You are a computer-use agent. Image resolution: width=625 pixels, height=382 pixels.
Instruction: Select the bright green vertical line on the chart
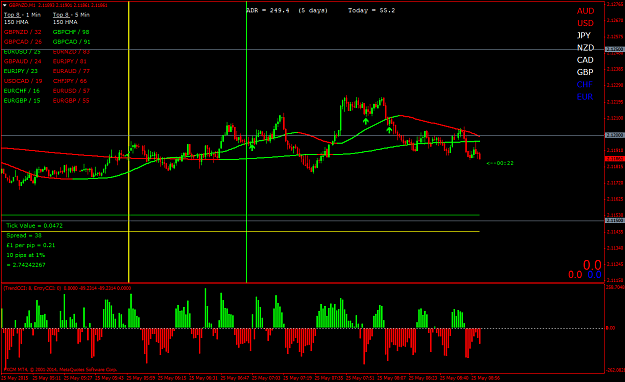coord(246,142)
